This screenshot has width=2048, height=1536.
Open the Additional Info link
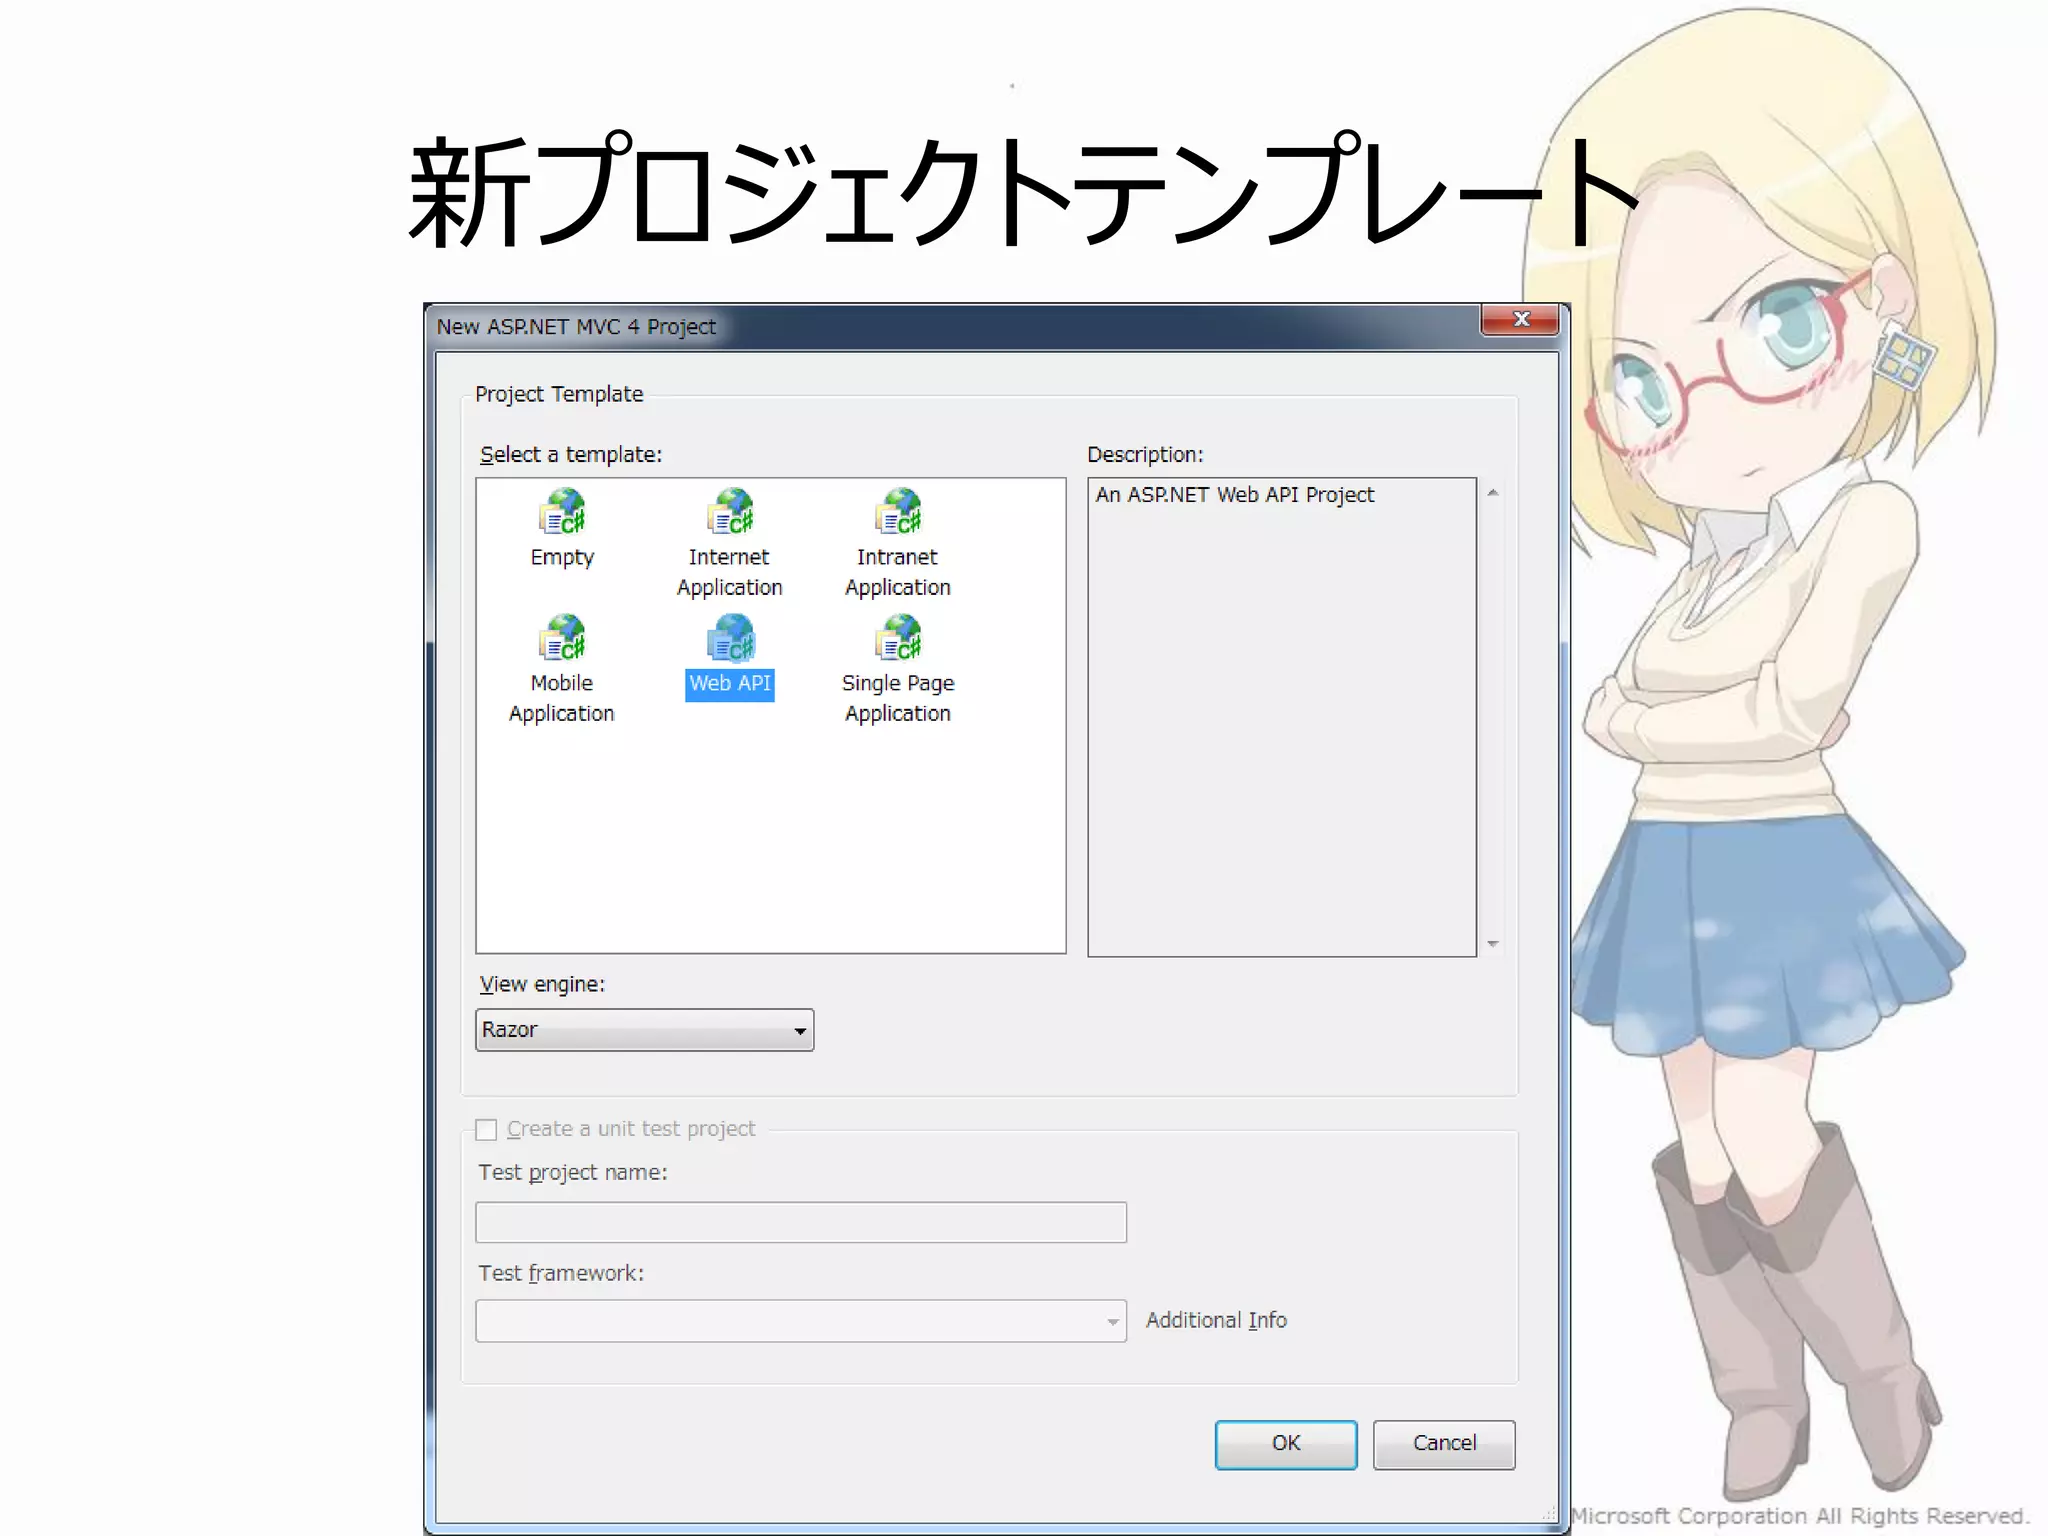pos(1216,1320)
